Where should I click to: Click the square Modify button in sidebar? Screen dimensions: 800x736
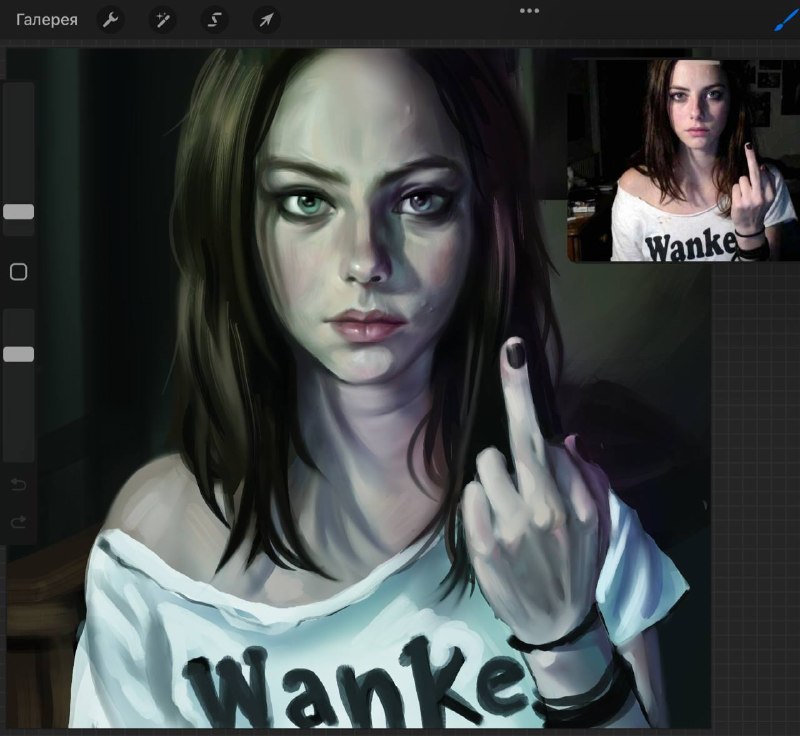pyautogui.click(x=19, y=272)
